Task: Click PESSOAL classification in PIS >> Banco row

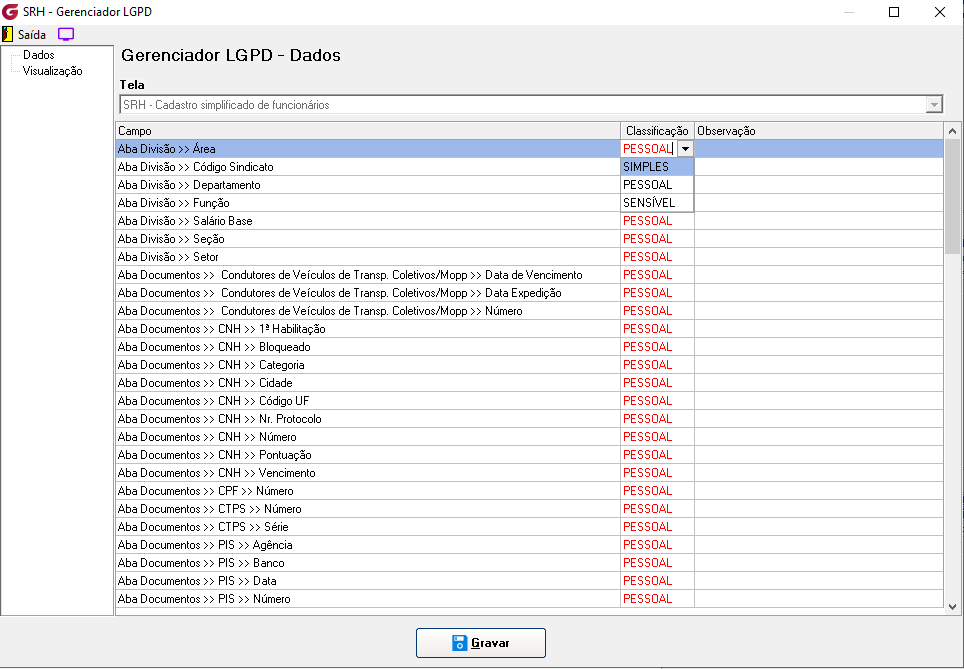Action: point(657,563)
